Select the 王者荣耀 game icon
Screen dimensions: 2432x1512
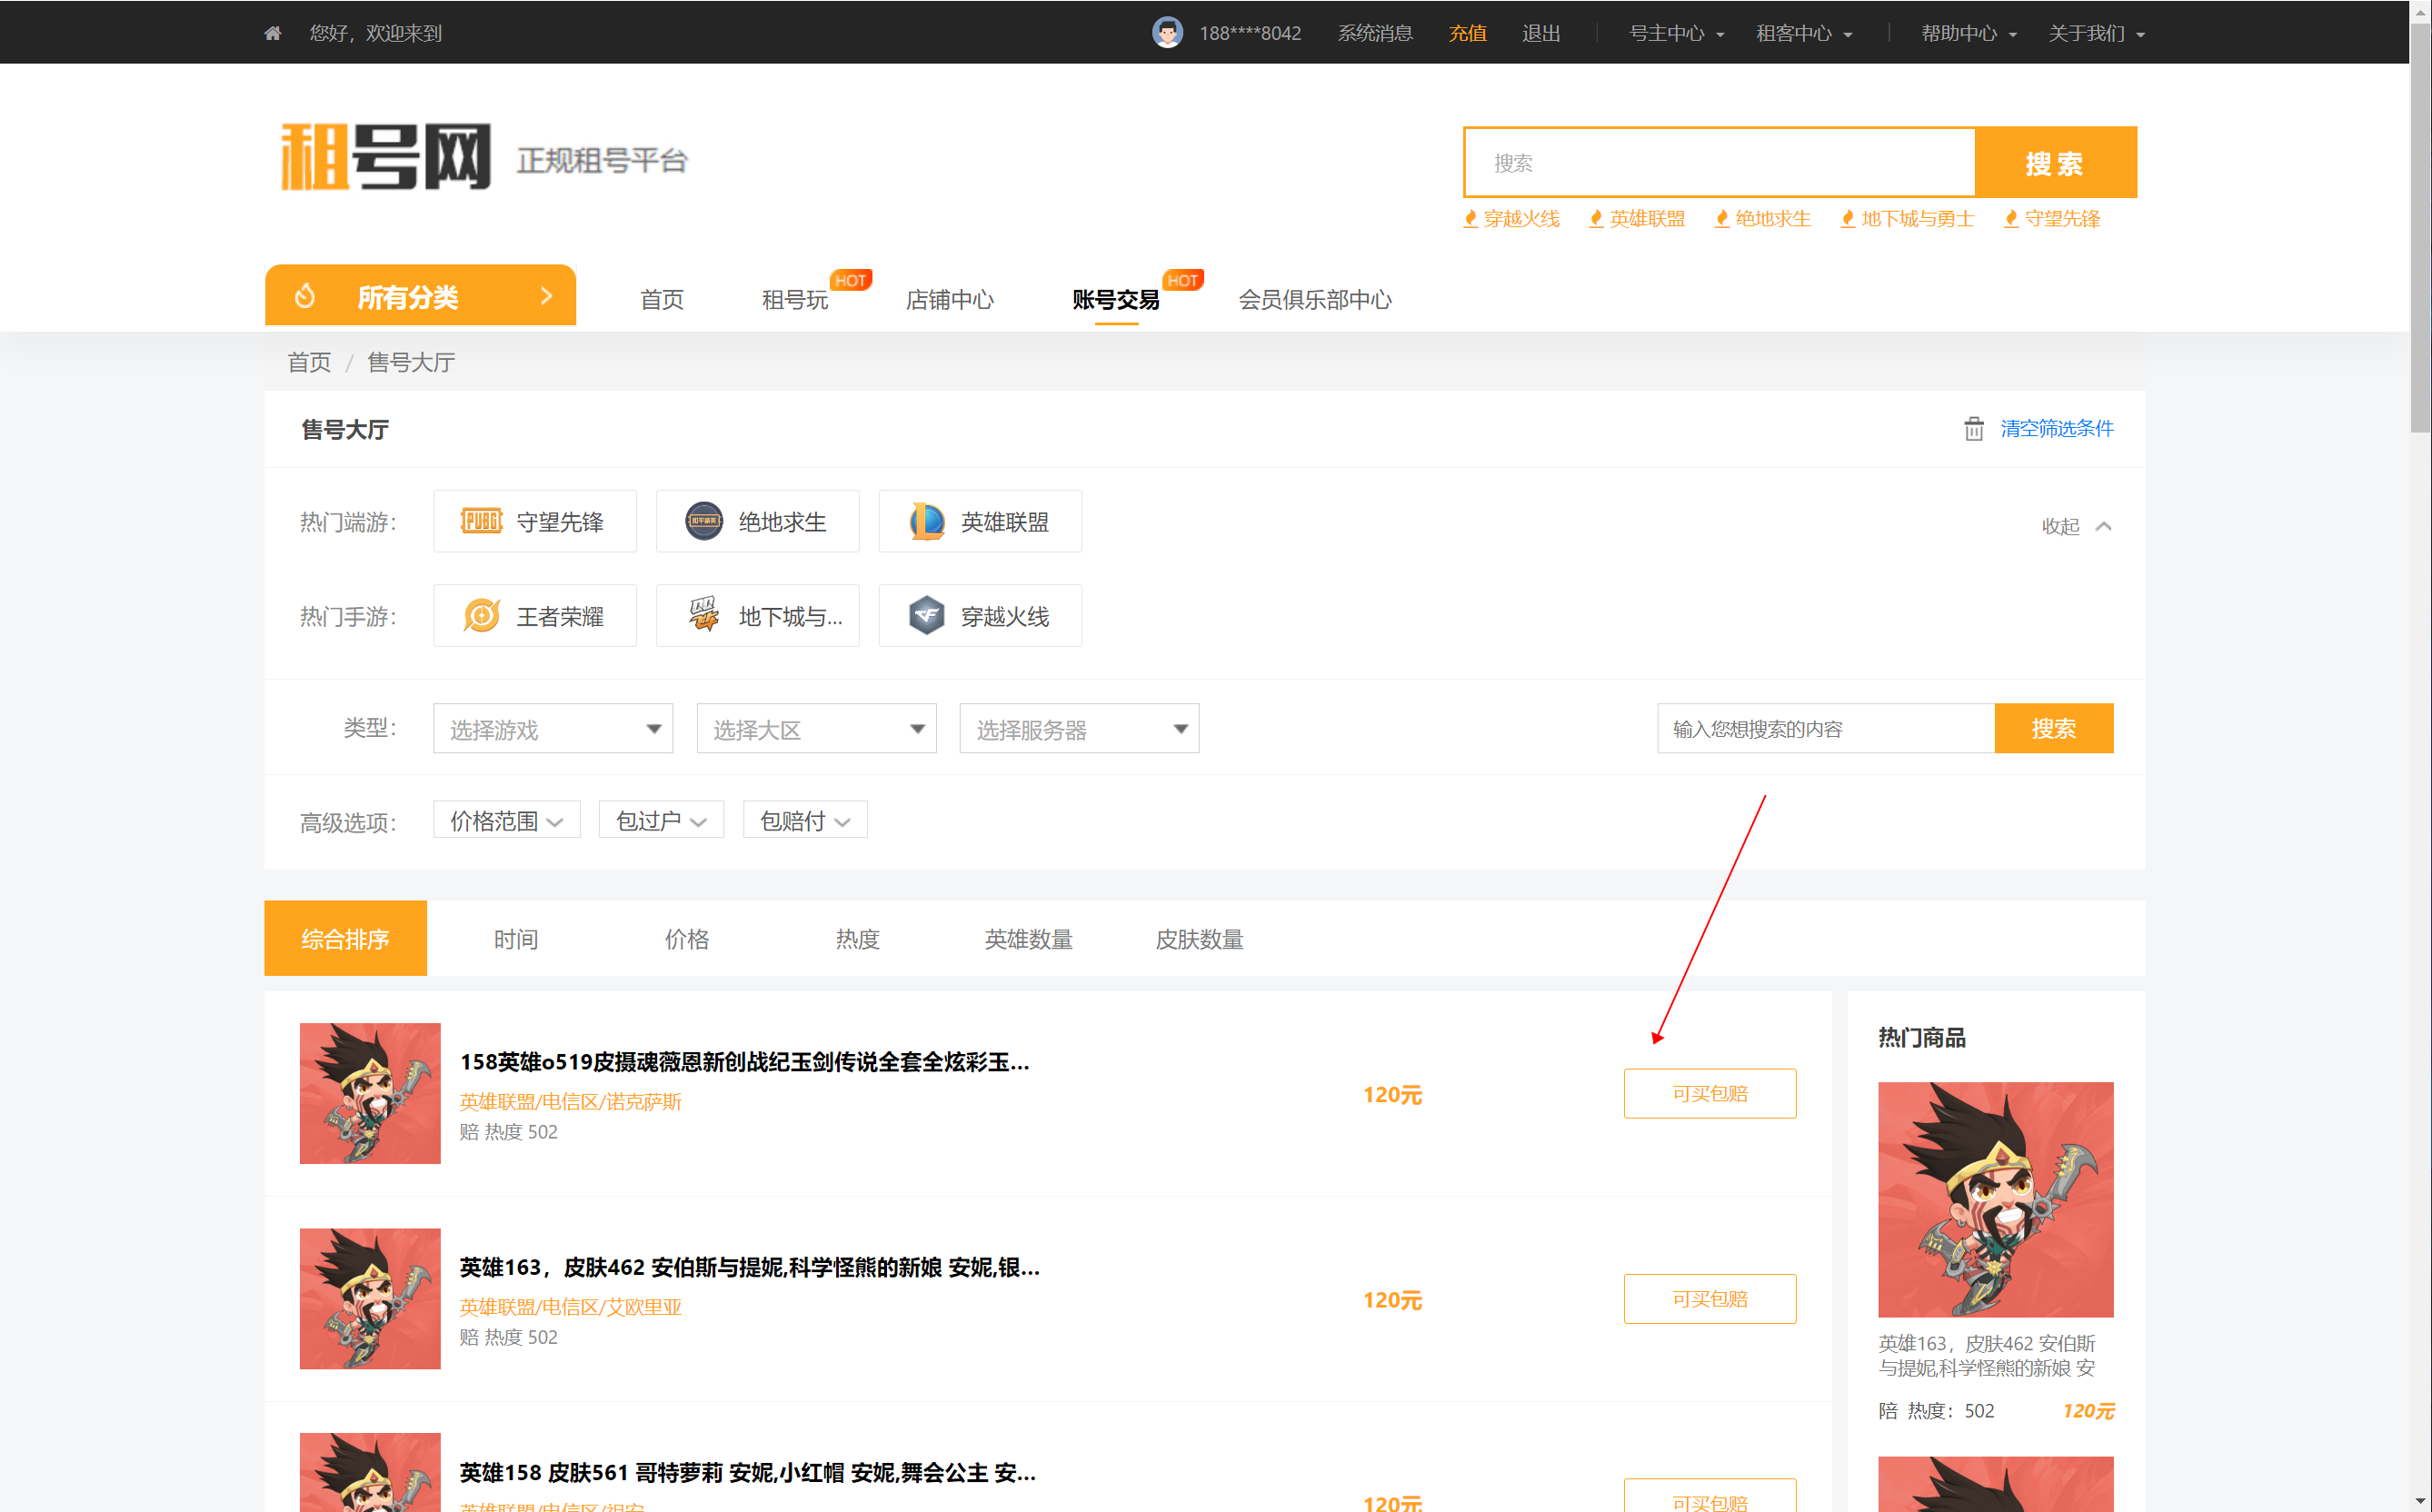[x=481, y=615]
